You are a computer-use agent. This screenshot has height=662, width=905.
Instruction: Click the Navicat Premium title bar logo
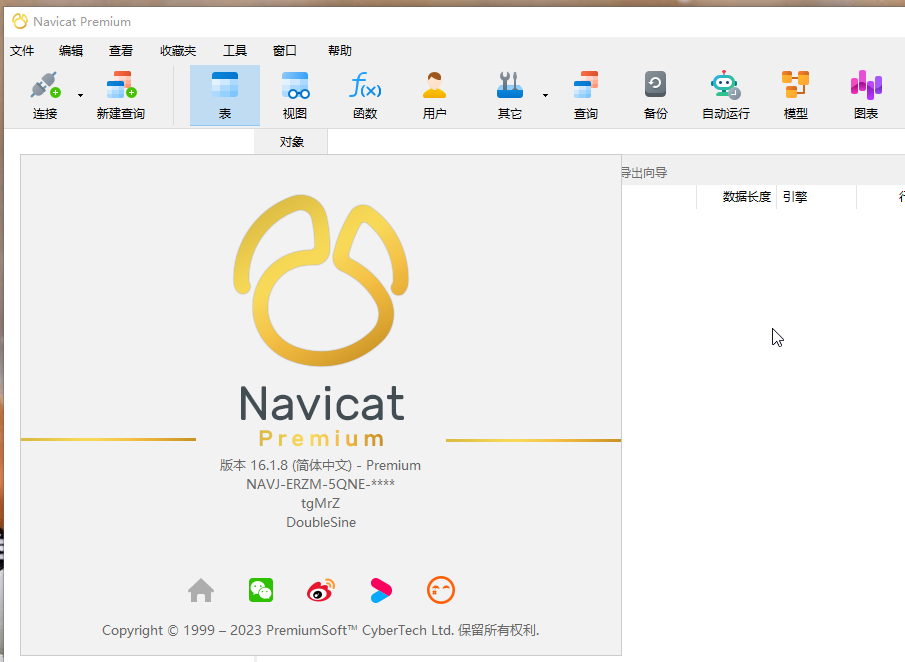click(x=20, y=21)
